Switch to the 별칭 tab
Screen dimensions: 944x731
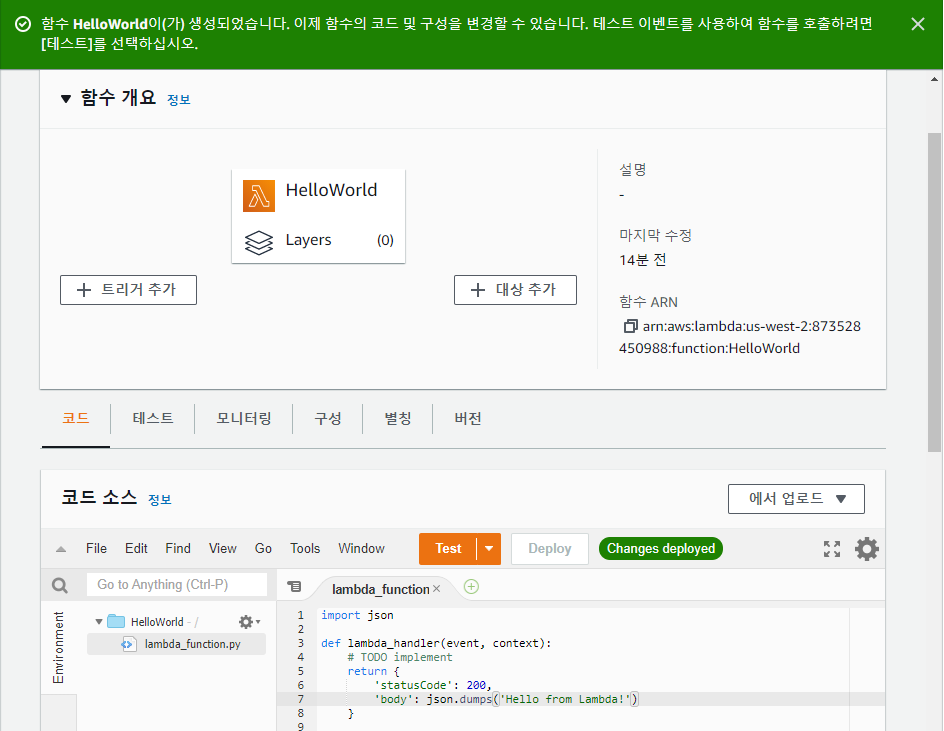coord(397,418)
